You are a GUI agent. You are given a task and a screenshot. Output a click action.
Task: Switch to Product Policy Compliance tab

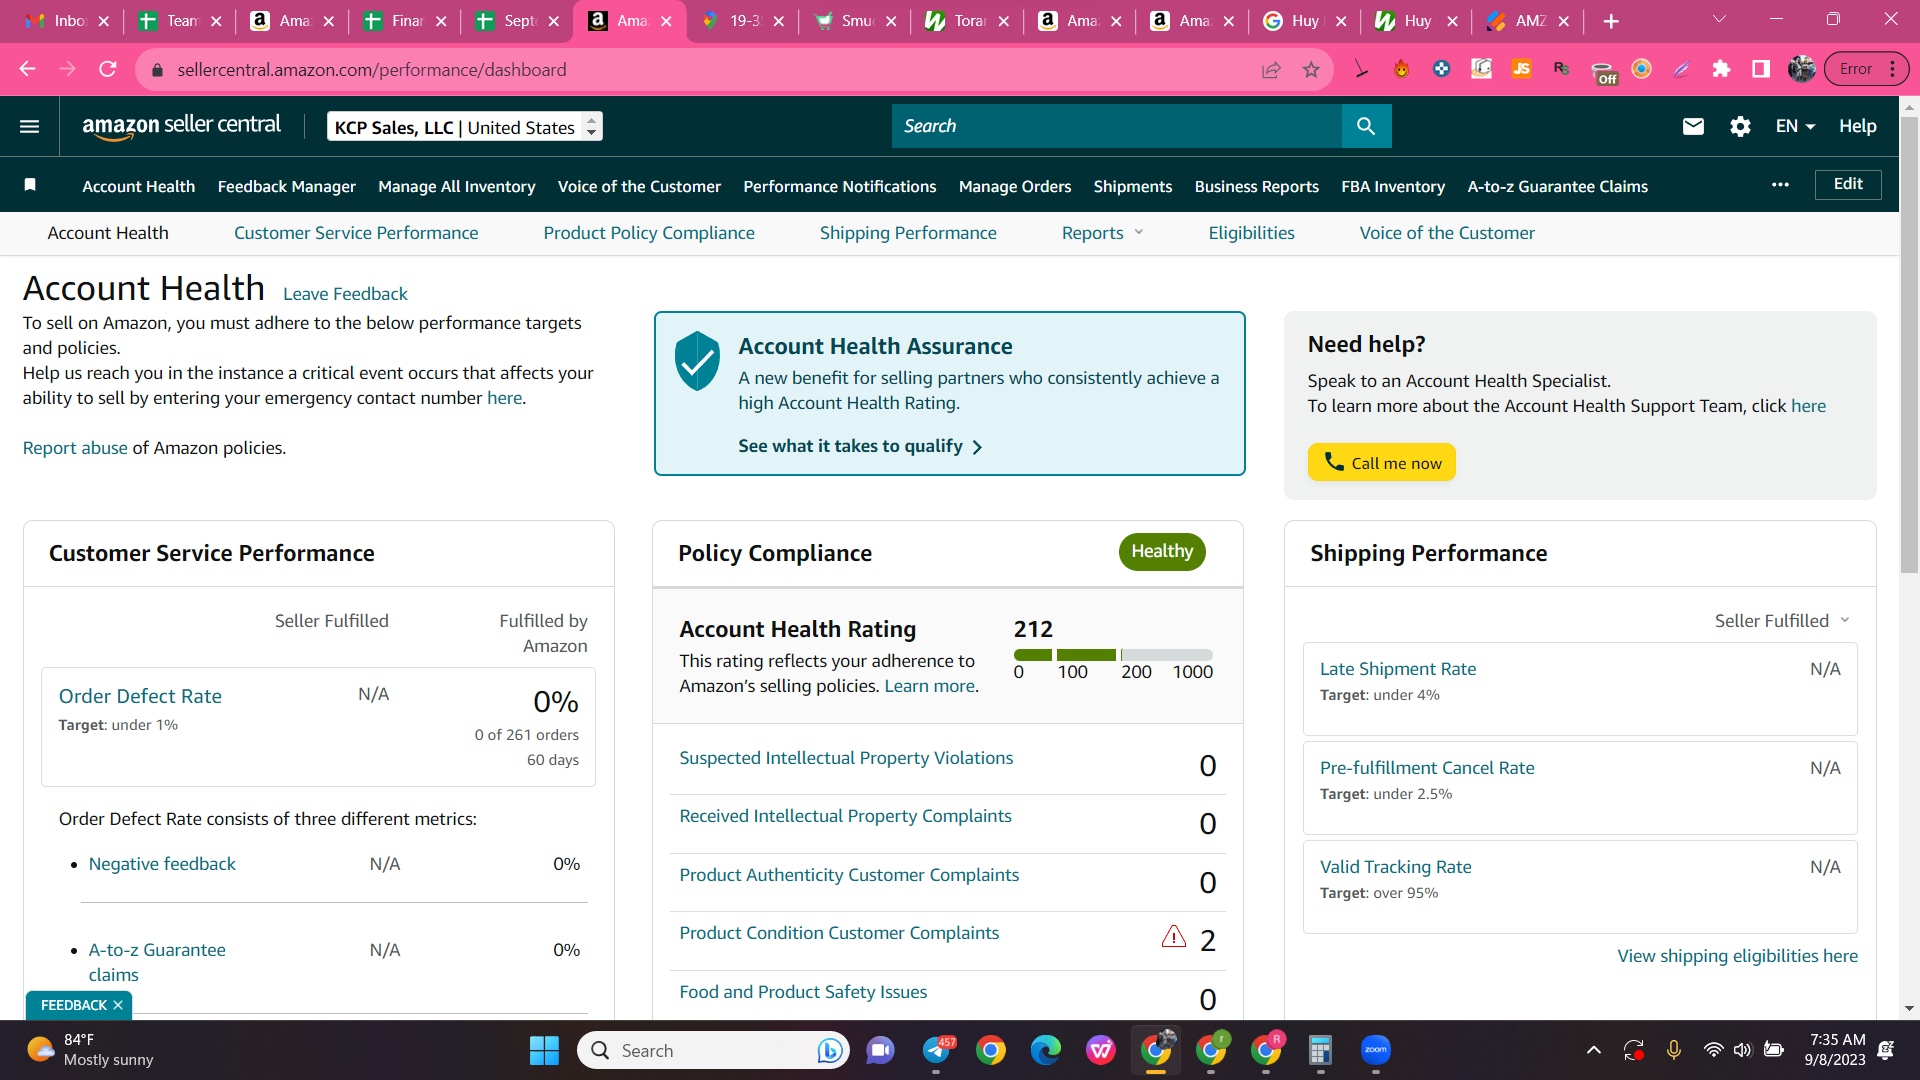(649, 233)
